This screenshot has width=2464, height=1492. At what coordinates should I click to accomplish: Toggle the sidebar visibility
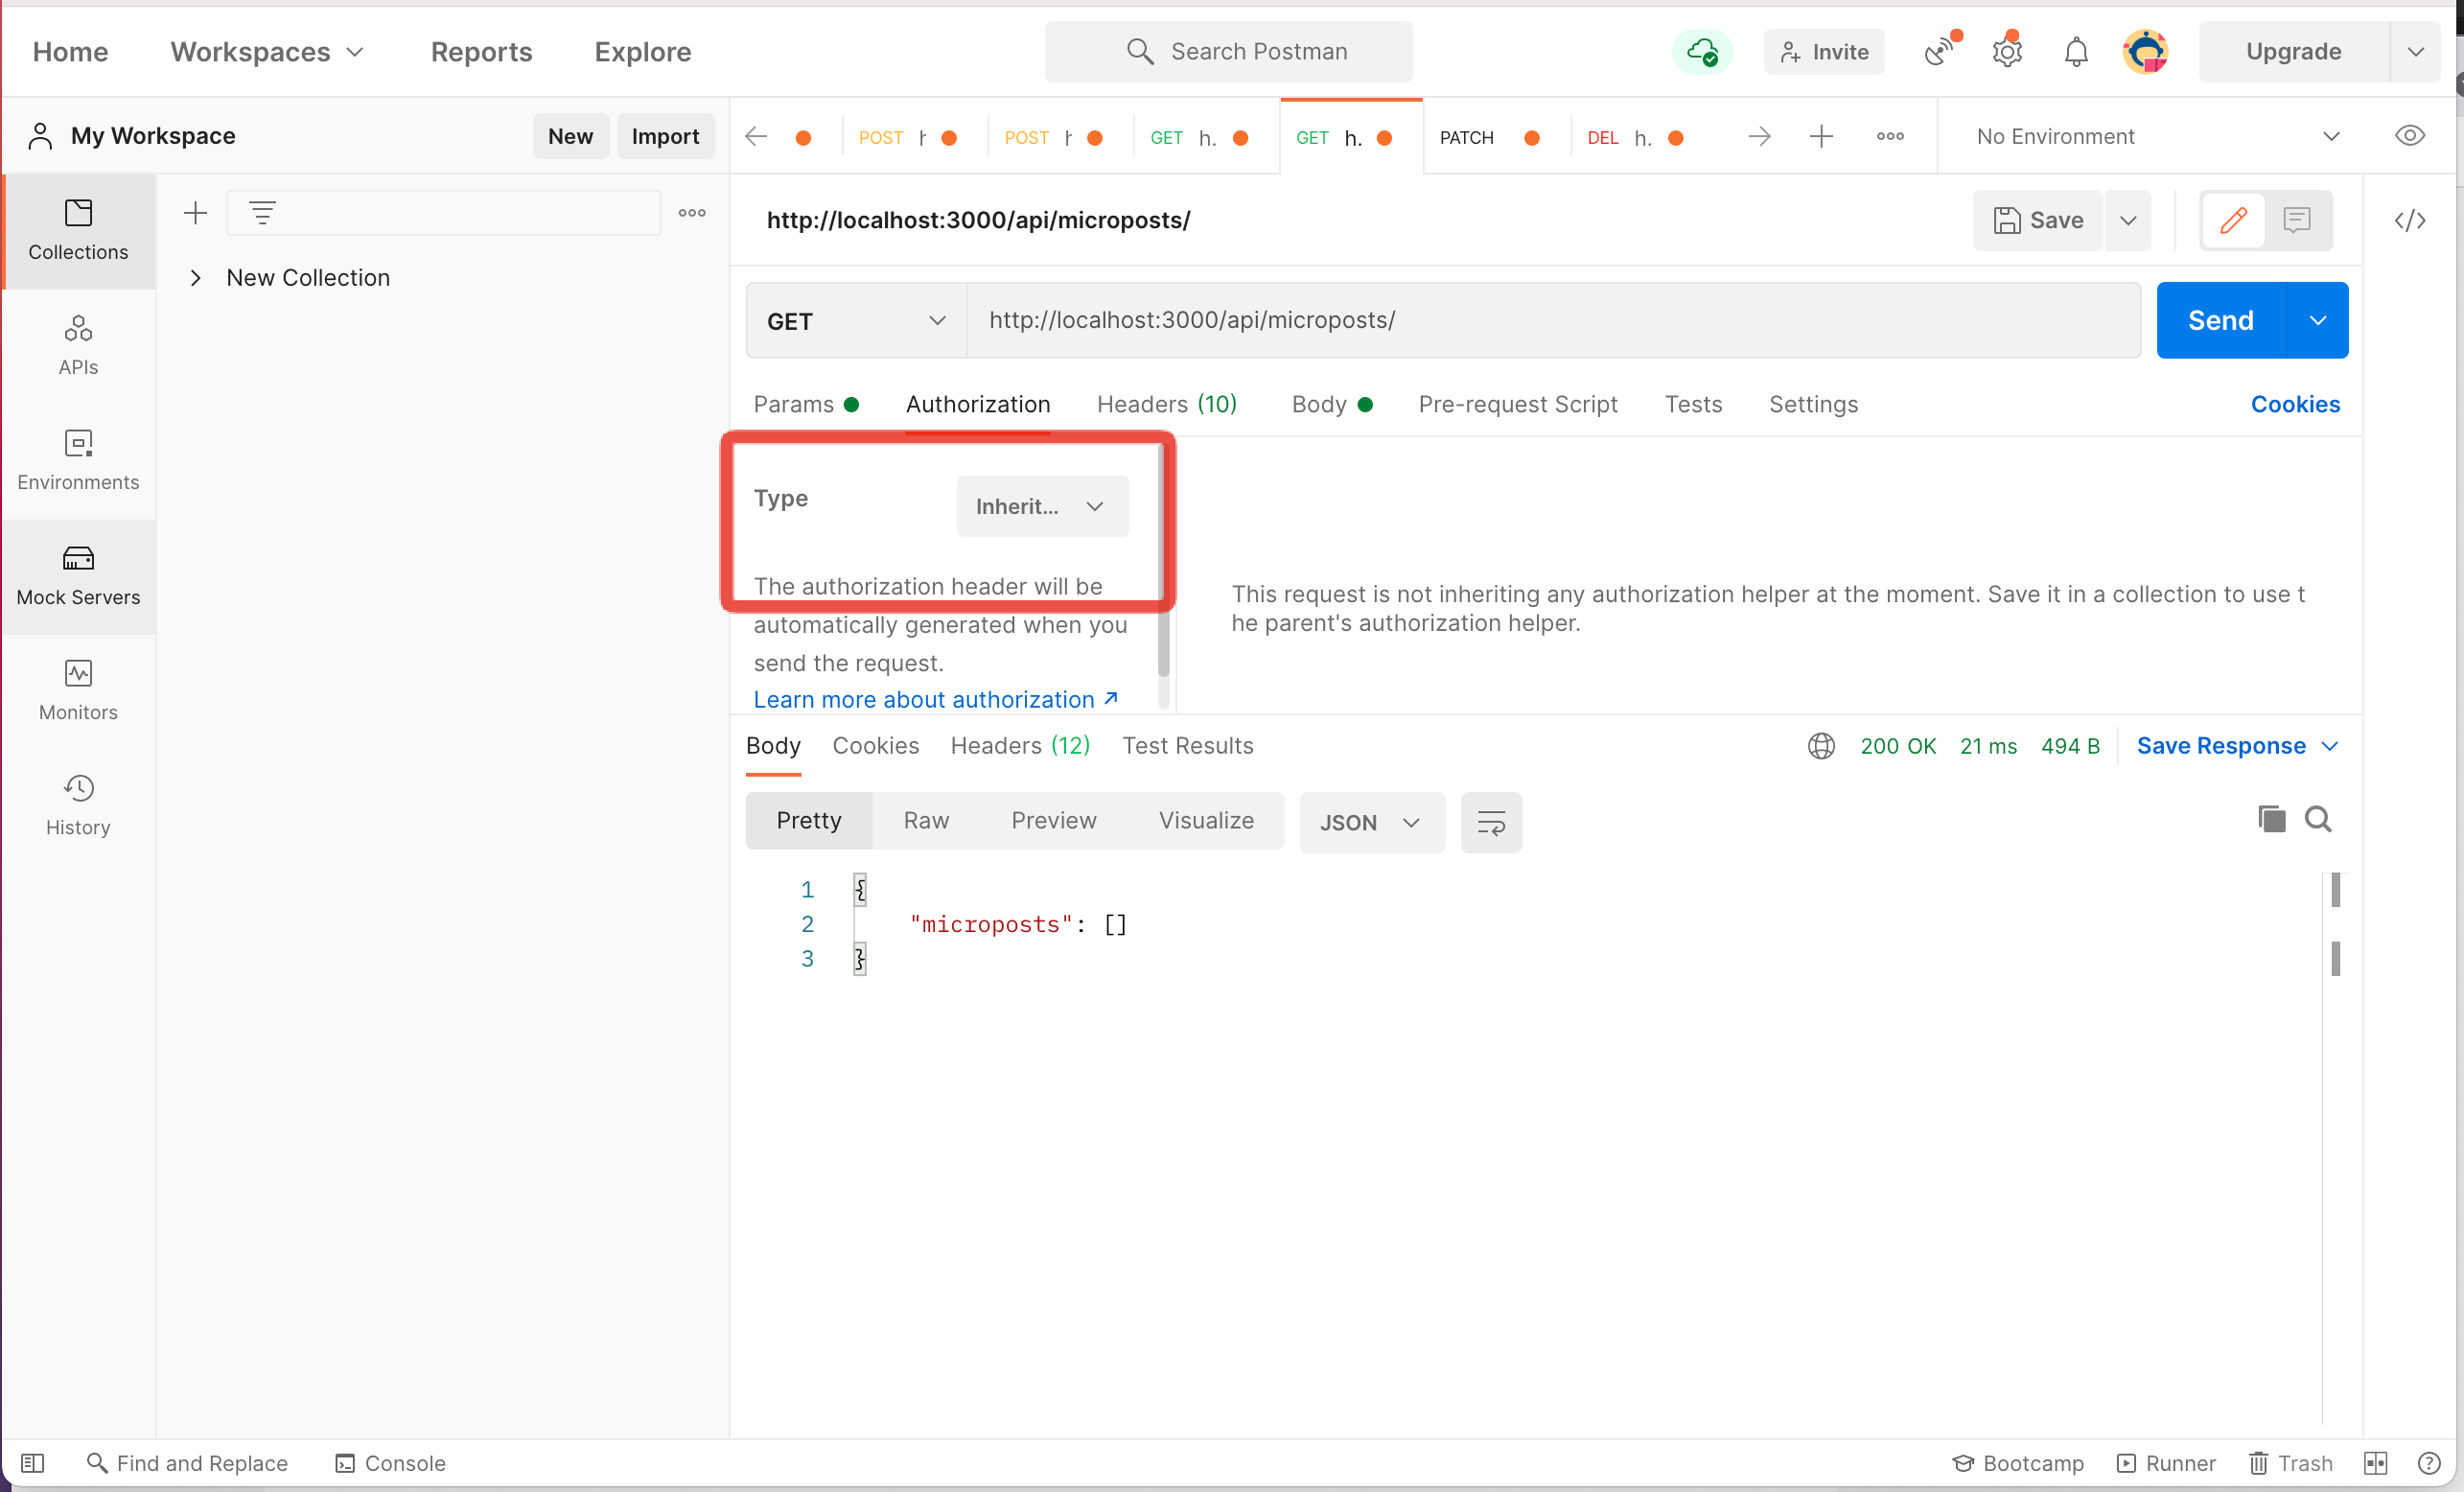(x=32, y=1463)
